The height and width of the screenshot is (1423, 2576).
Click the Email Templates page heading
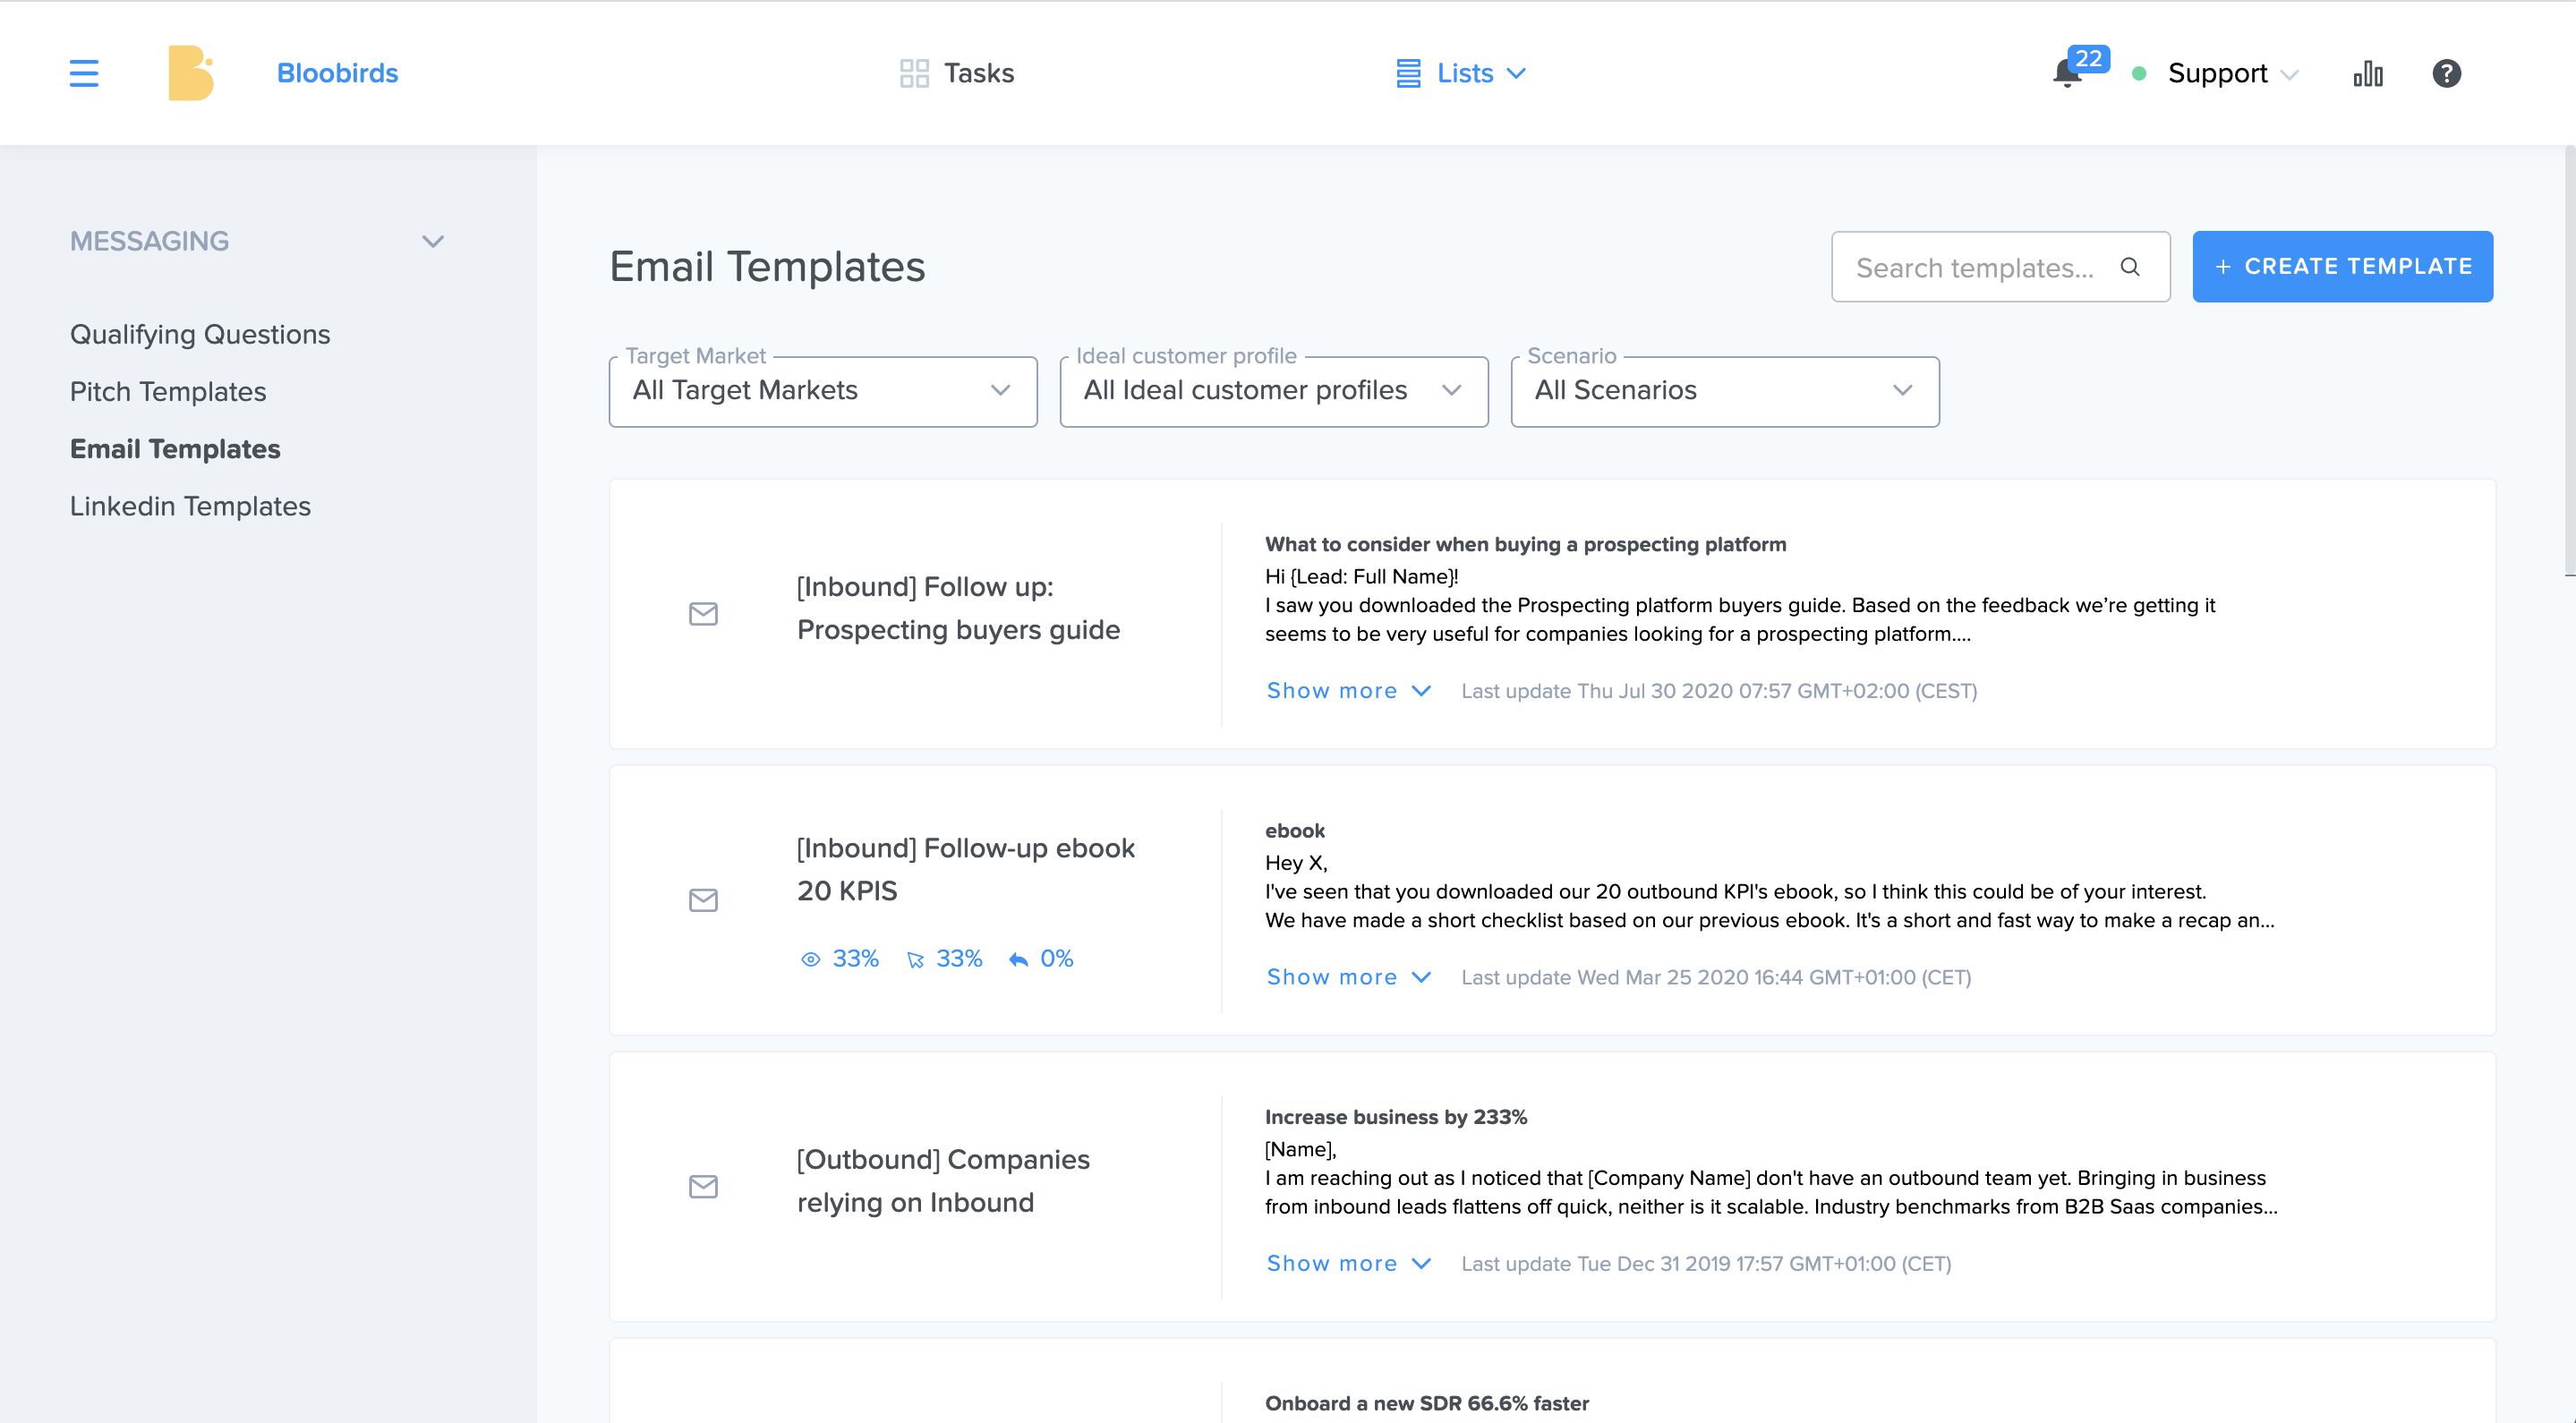point(767,267)
